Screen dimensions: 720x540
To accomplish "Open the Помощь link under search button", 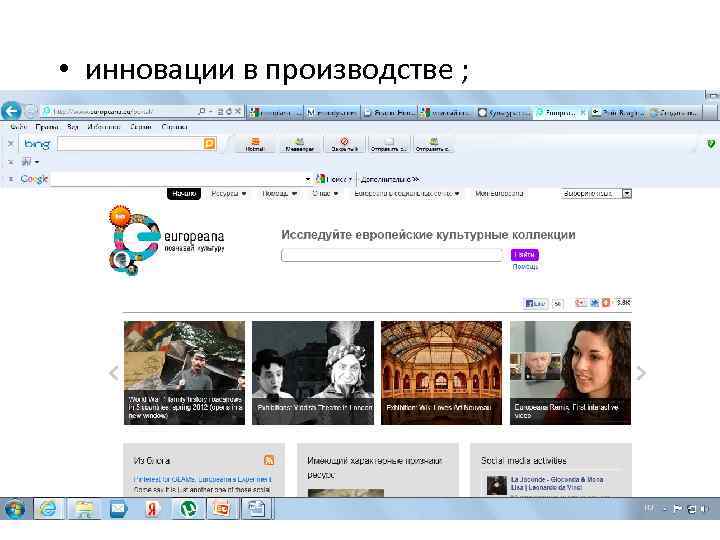I will (525, 267).
